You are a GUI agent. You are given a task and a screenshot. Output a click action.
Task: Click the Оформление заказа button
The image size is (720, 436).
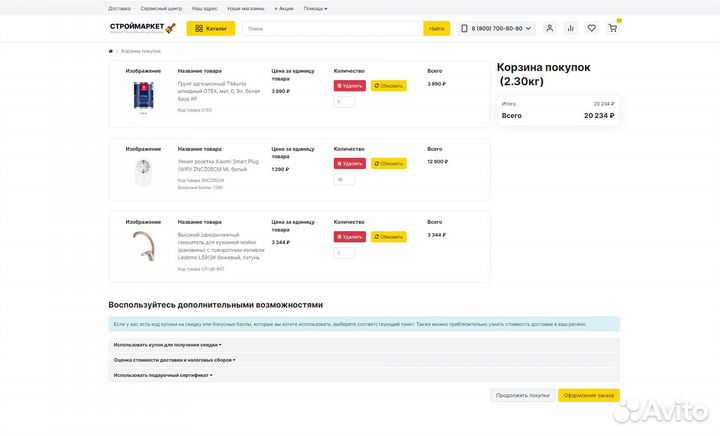[588, 395]
